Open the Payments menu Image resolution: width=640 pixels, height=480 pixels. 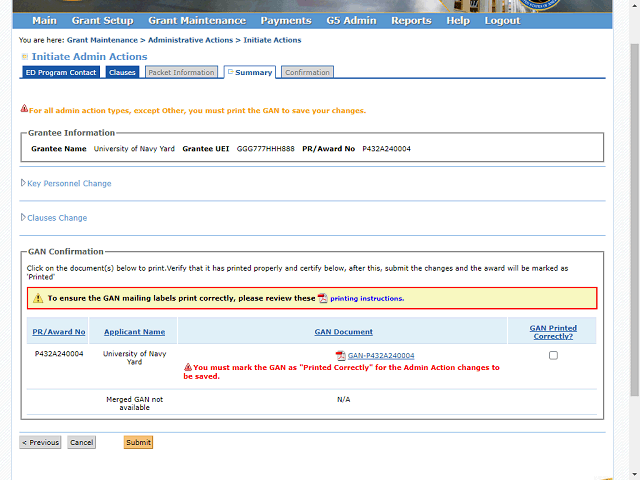point(286,20)
